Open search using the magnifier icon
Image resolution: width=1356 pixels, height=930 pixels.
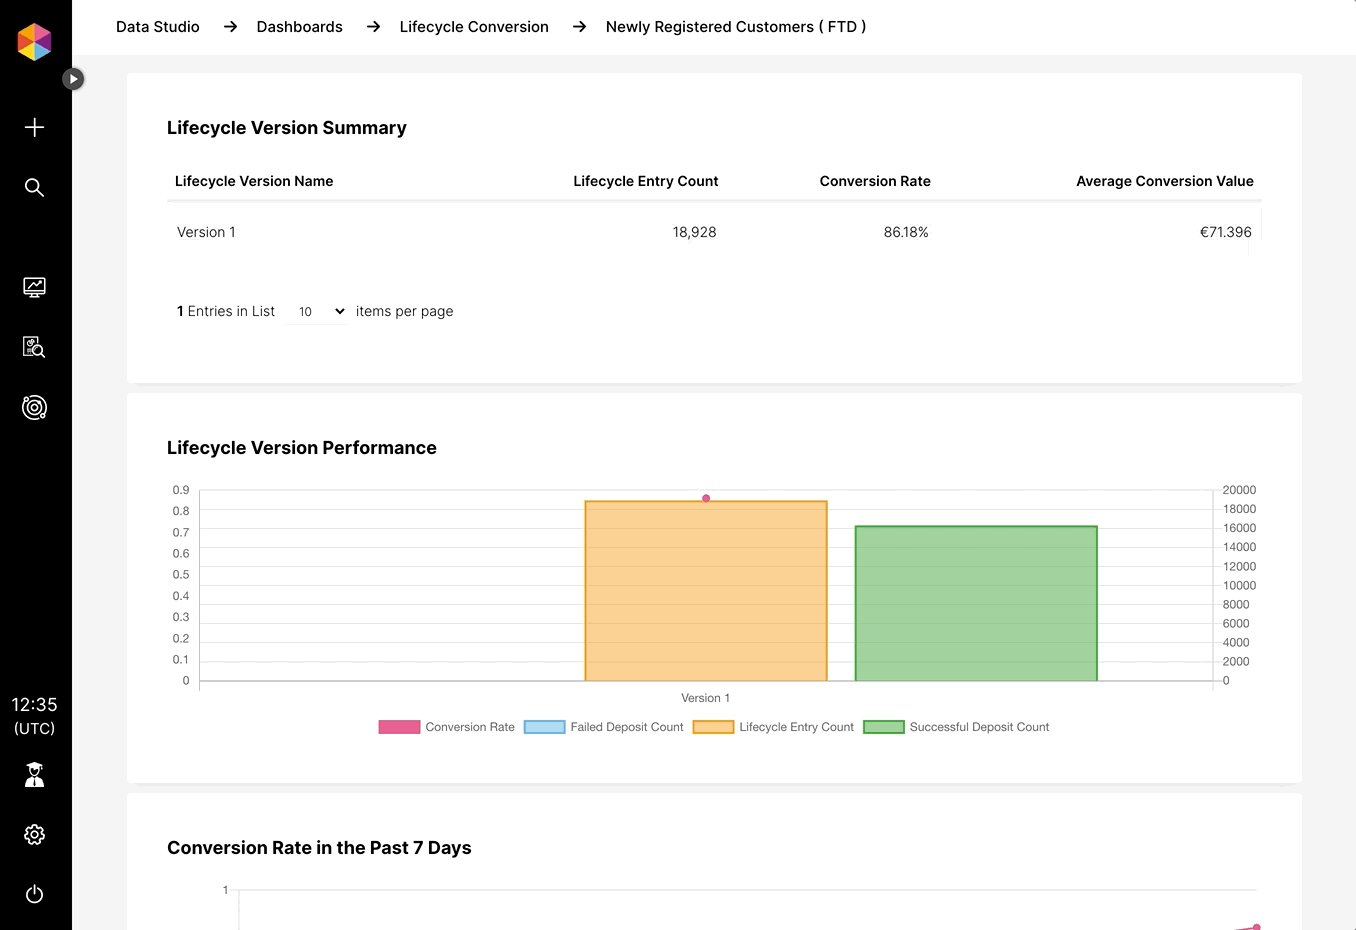coord(34,187)
